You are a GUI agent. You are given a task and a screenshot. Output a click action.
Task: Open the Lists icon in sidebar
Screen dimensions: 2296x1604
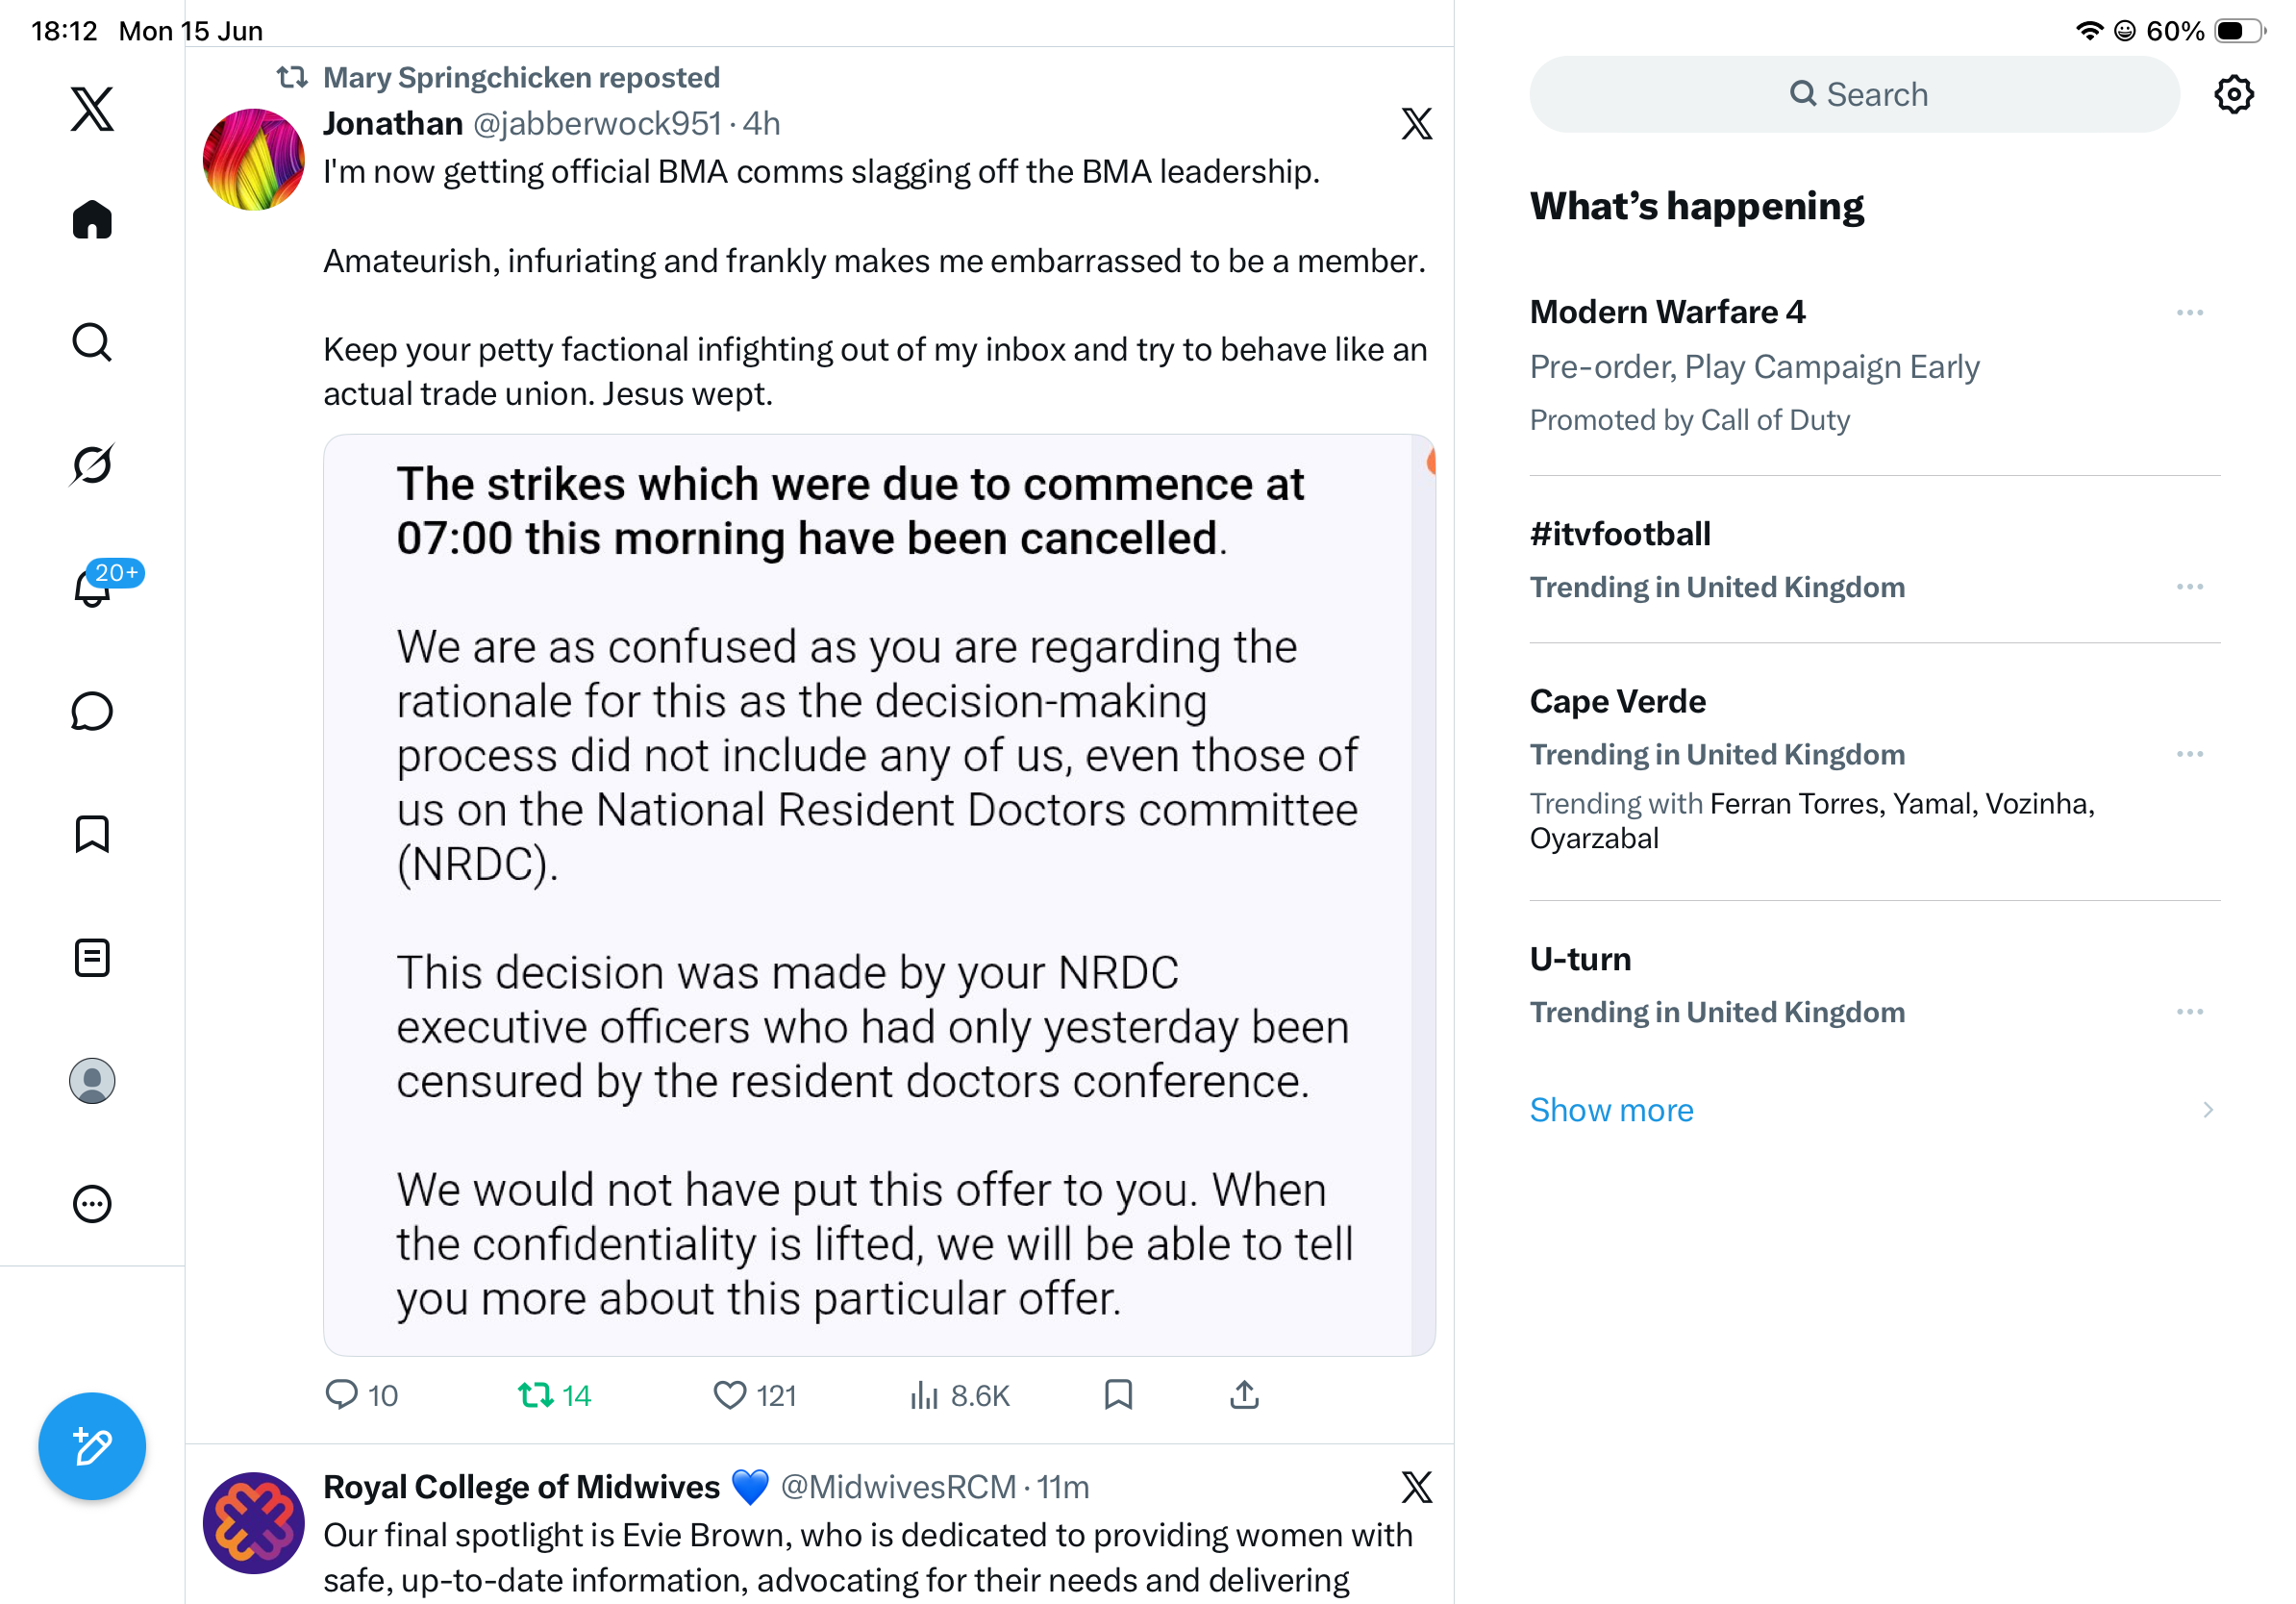pos(92,958)
